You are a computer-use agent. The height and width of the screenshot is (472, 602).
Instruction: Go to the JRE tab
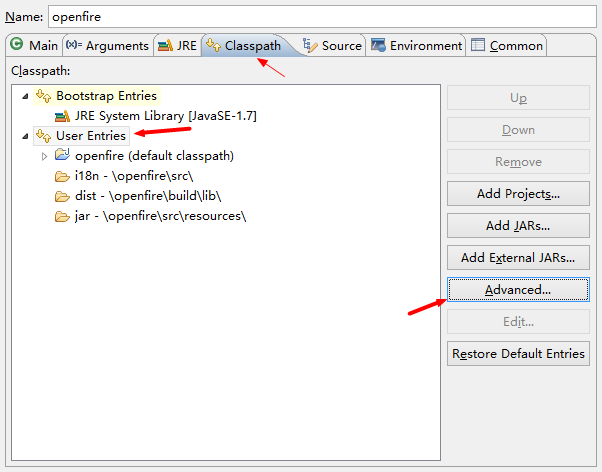[x=178, y=45]
